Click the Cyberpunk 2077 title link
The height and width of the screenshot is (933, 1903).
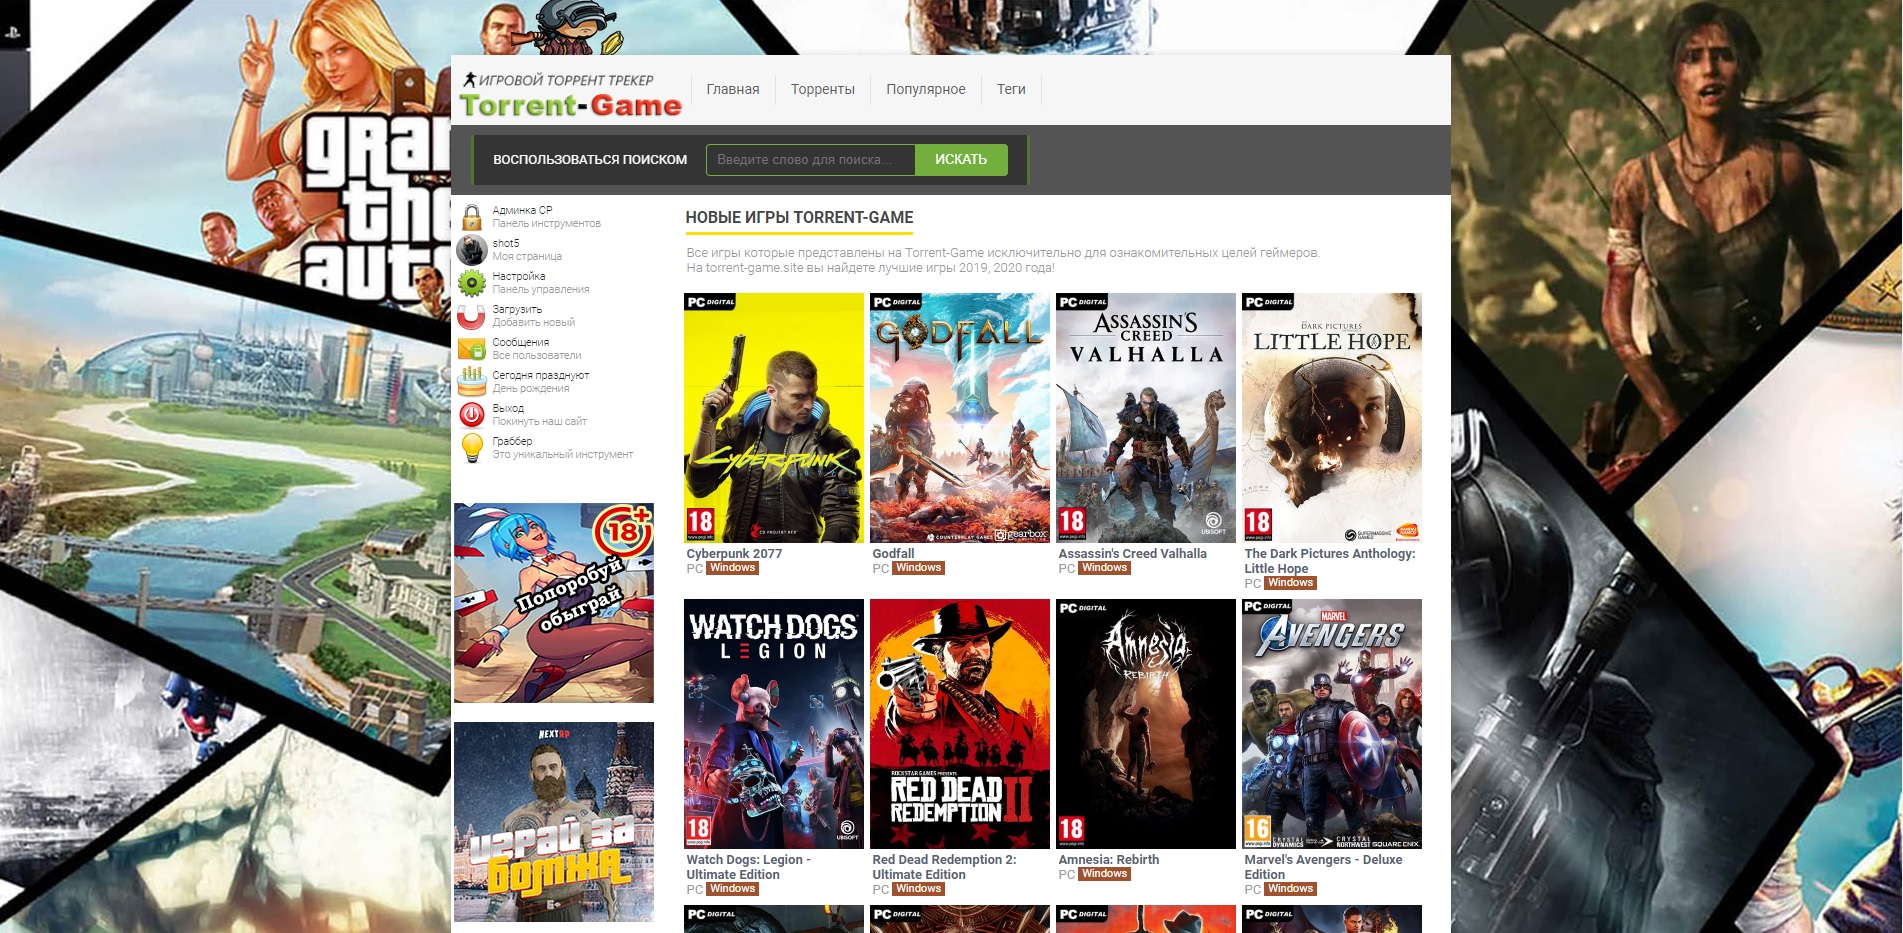[734, 553]
